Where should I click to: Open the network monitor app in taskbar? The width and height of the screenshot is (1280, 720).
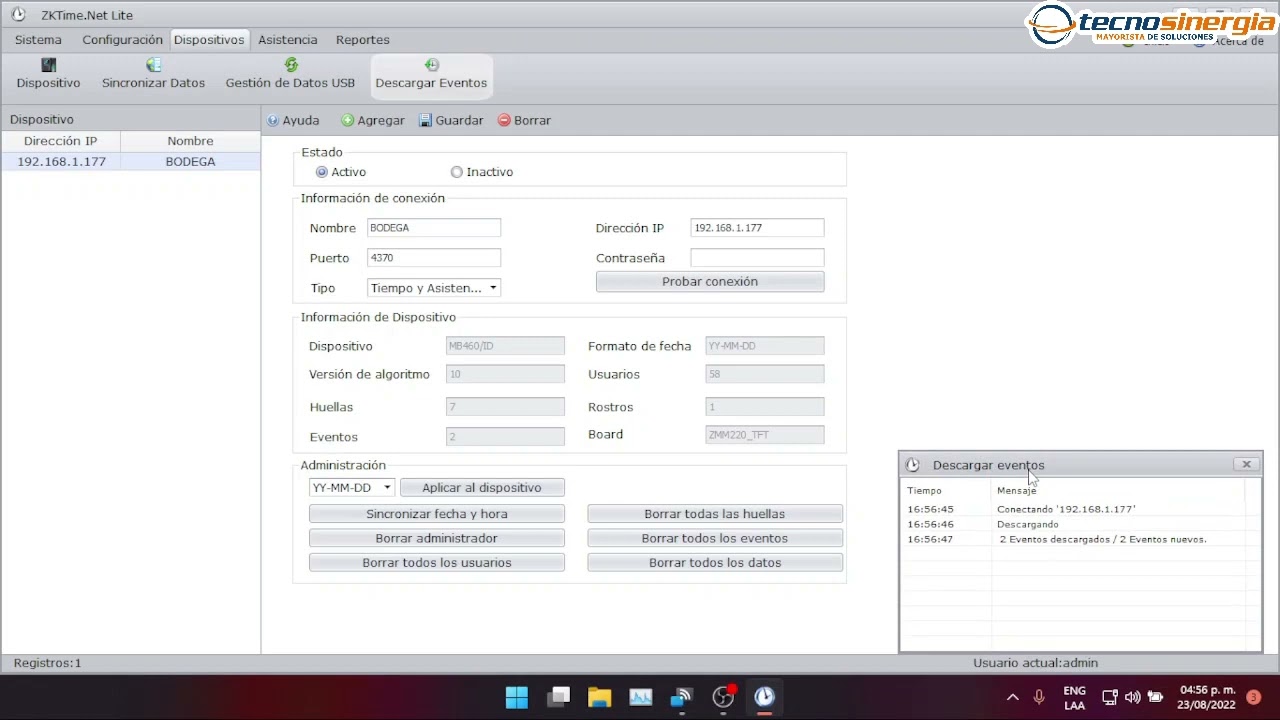coord(682,697)
